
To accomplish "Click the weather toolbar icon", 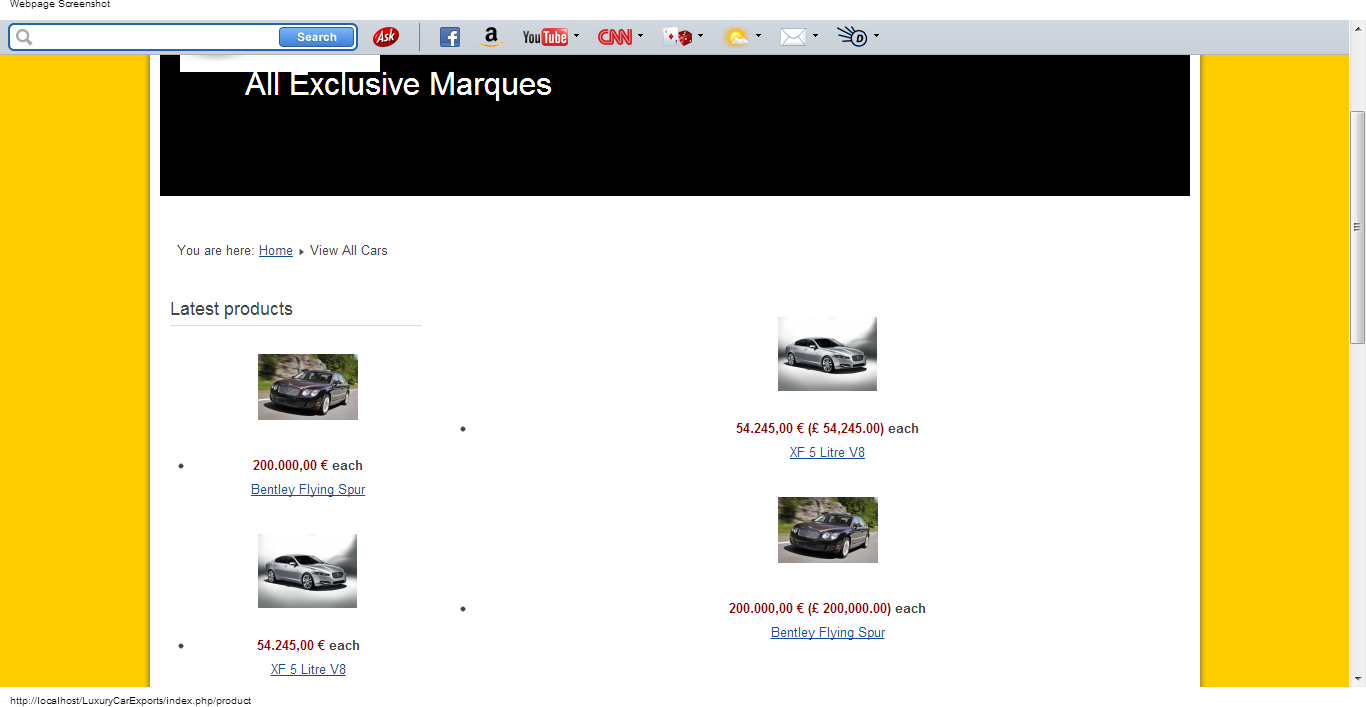I will pyautogui.click(x=737, y=37).
